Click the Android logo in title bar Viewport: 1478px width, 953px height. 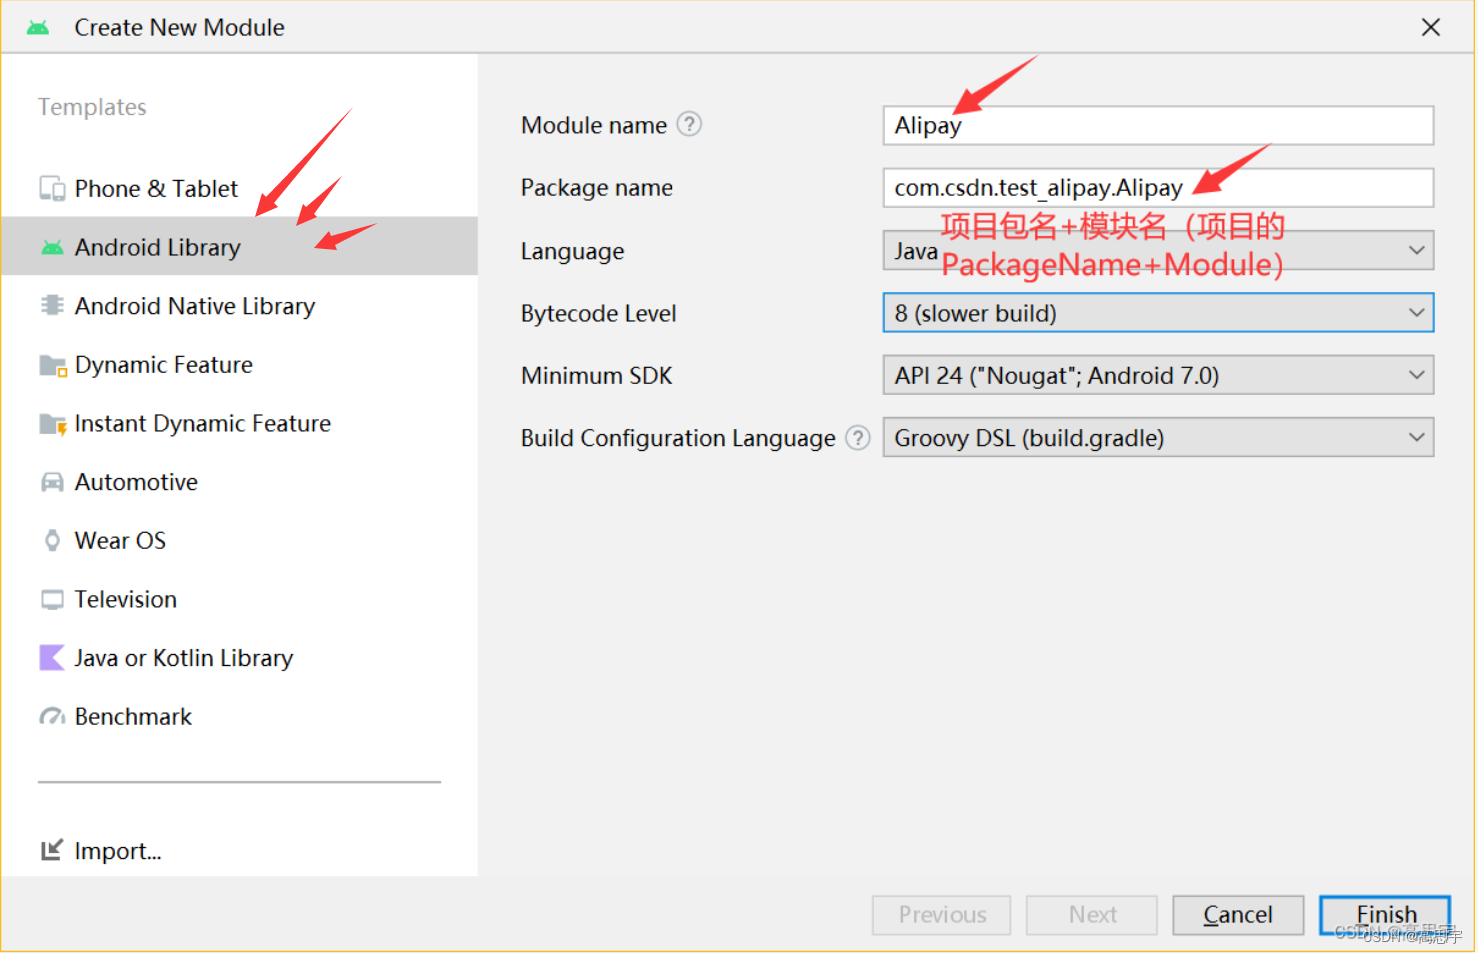[38, 28]
